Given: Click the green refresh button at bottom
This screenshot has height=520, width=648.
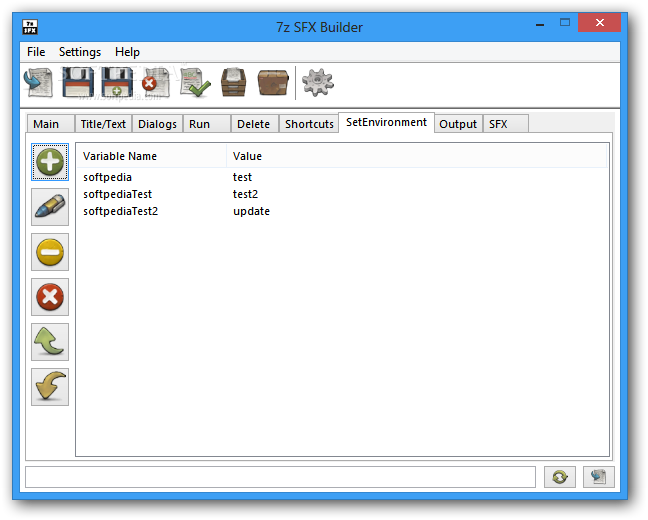Looking at the screenshot, I should pyautogui.click(x=560, y=477).
